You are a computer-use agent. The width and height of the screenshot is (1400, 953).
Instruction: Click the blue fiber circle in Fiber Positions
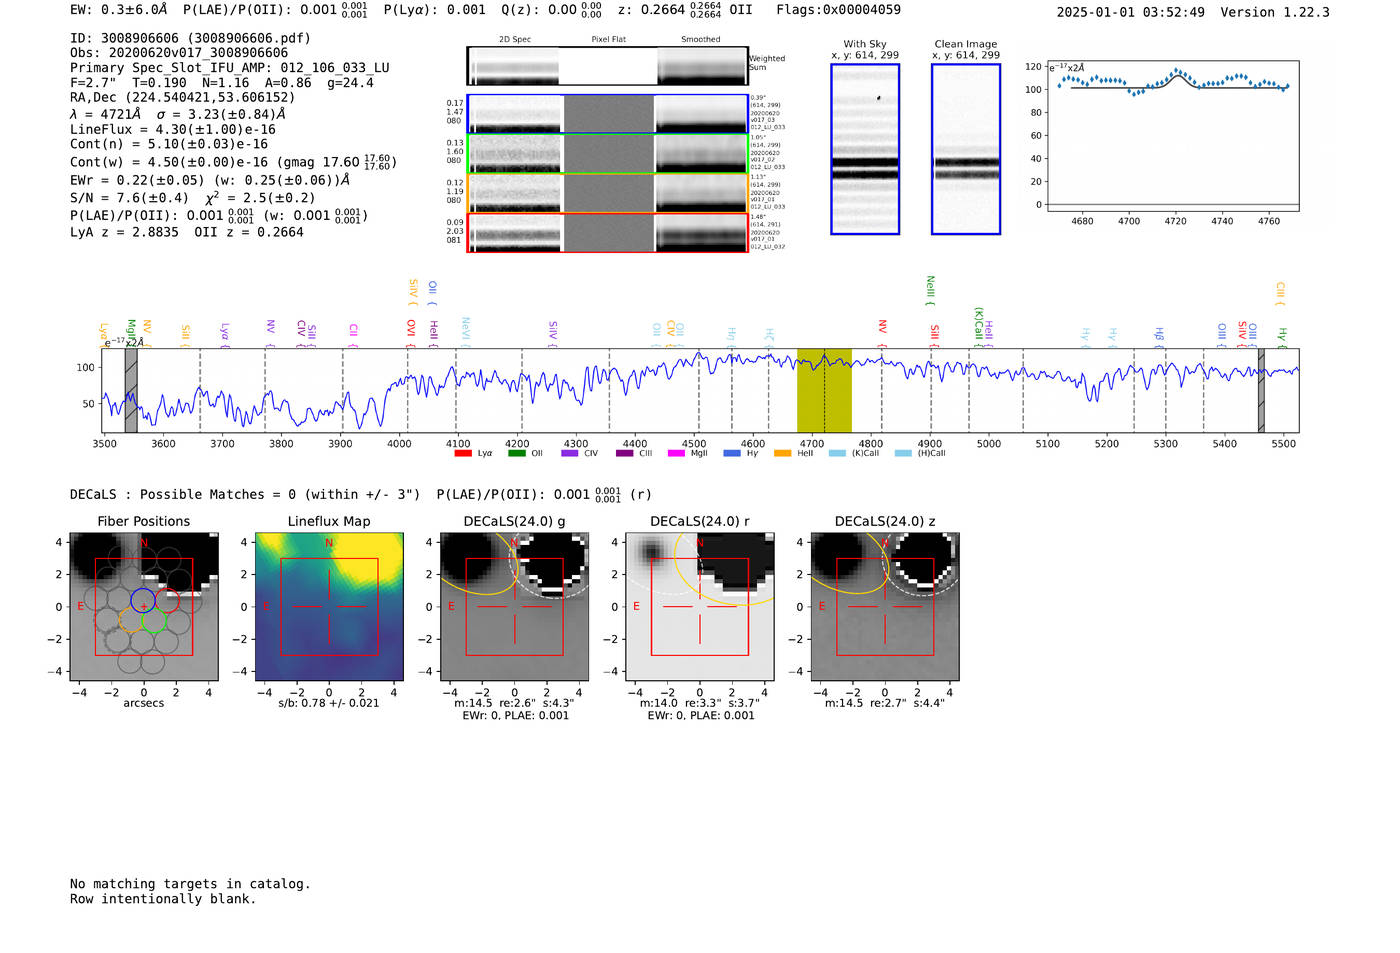click(143, 600)
